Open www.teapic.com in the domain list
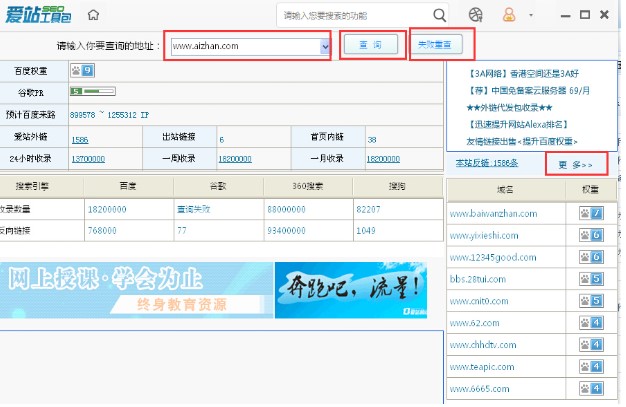Screen dimensions: 626x407 click(482, 367)
